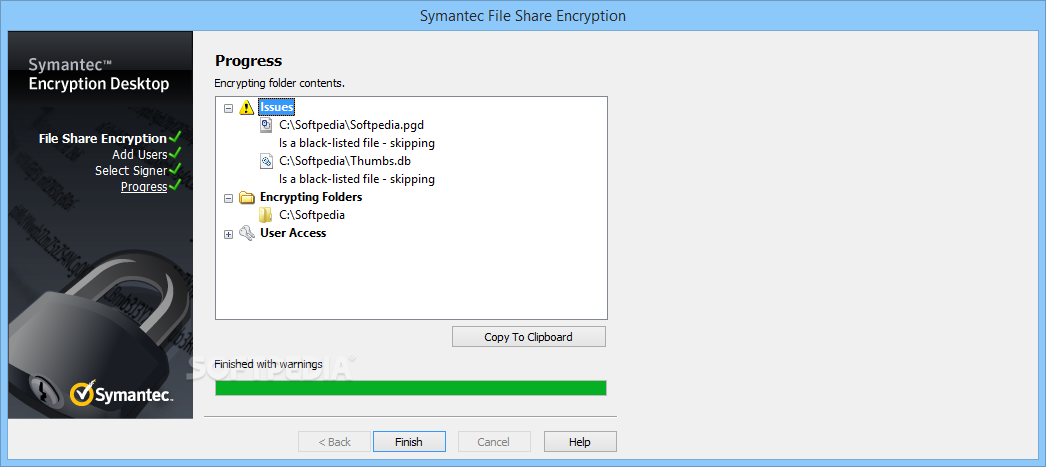
Task: Select the Encrypting Folders heading
Action: point(311,197)
